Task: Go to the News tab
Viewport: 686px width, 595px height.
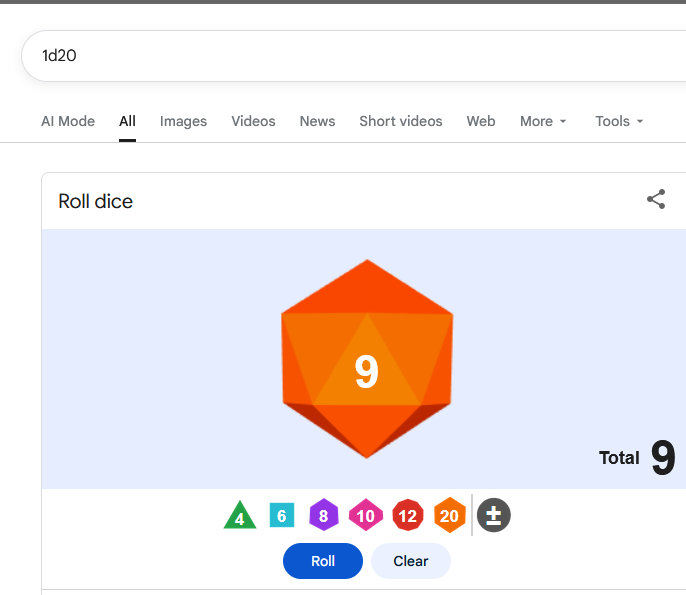Action: tap(317, 121)
